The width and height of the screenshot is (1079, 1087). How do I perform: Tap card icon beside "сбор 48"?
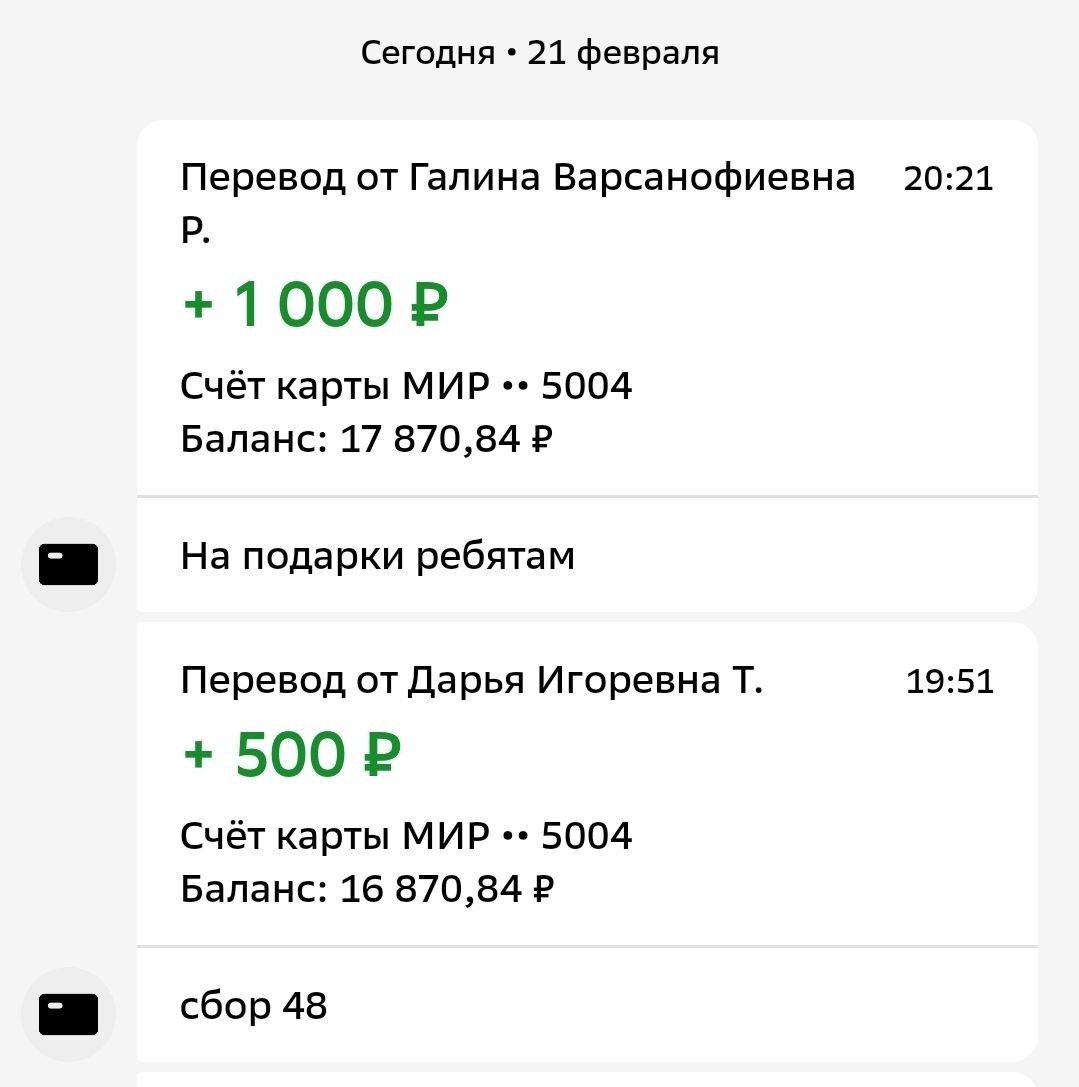click(68, 1014)
